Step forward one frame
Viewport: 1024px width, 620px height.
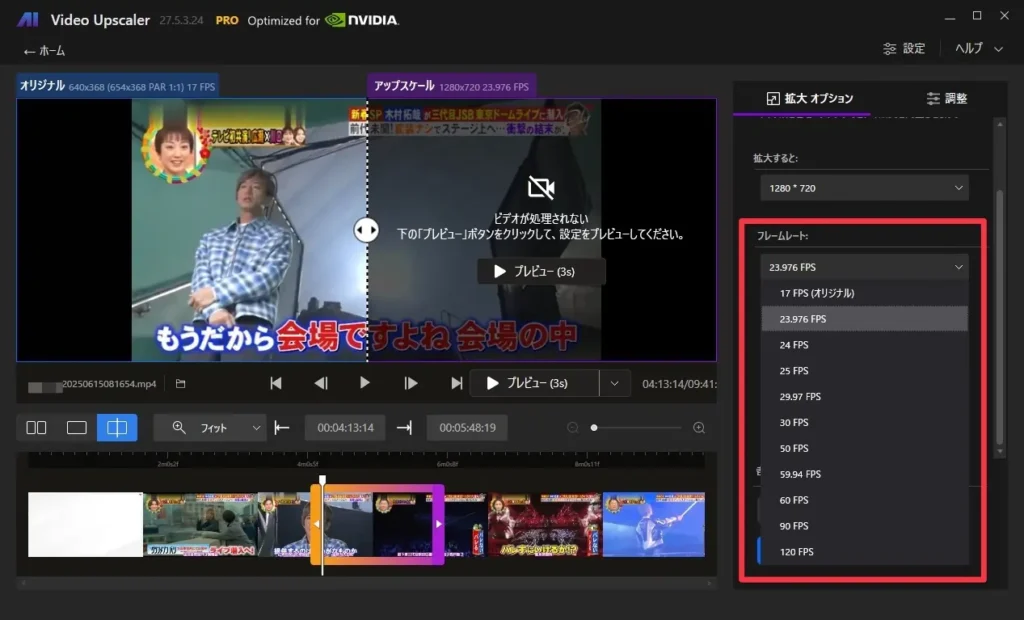tap(411, 383)
